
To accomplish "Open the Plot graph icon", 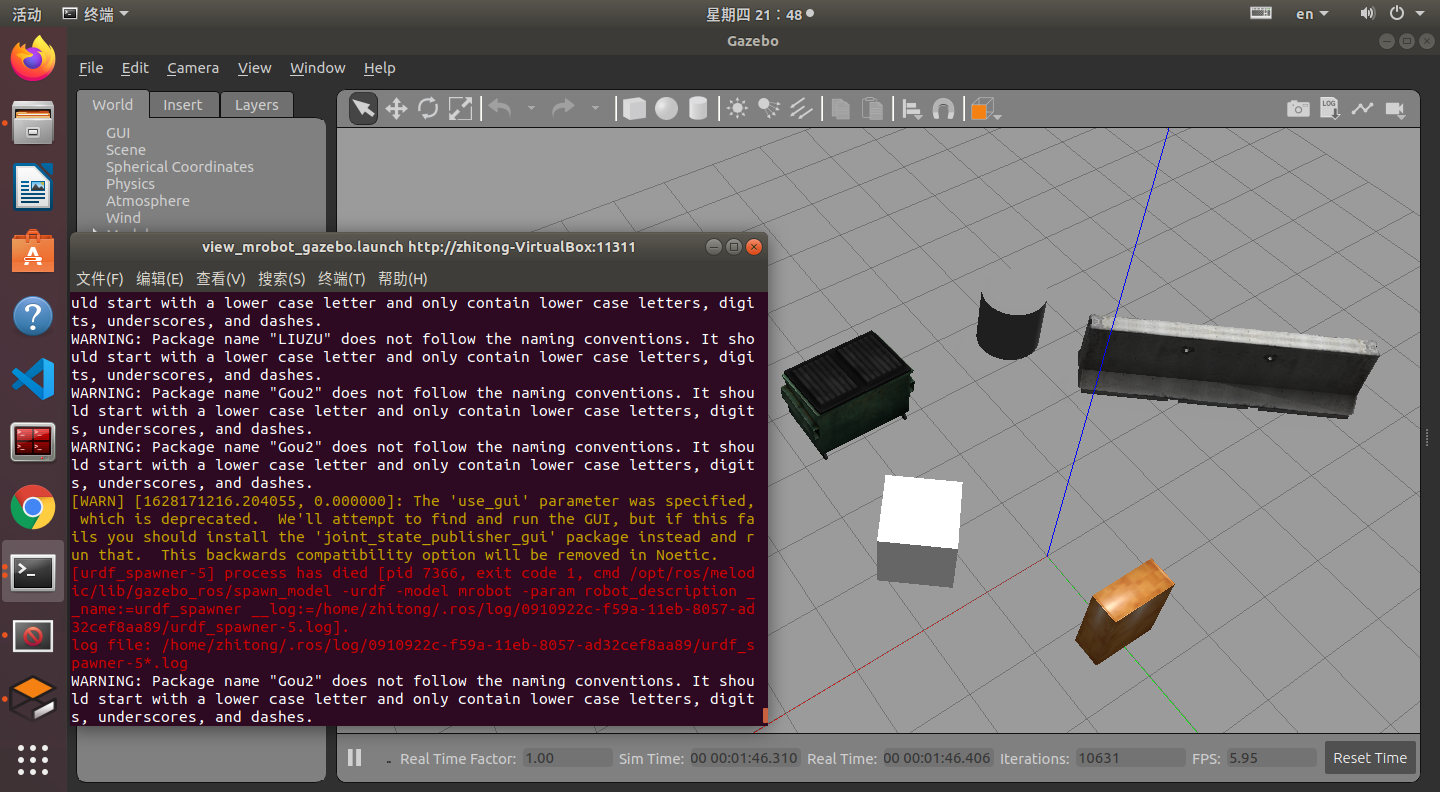I will [x=1362, y=109].
